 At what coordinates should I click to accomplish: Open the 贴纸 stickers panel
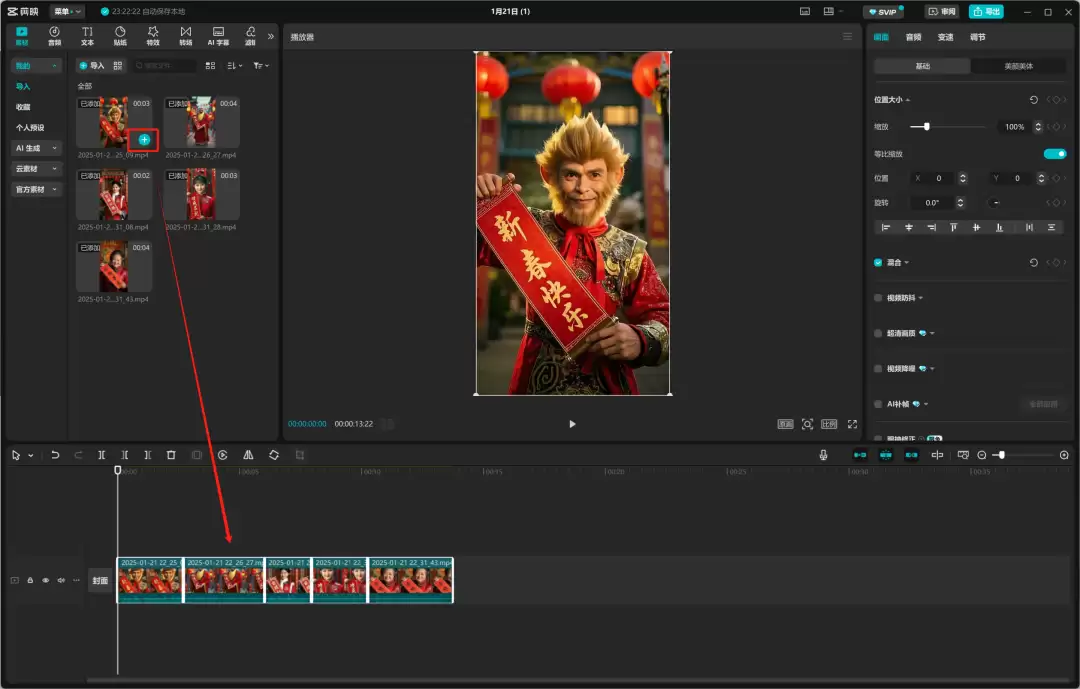pyautogui.click(x=120, y=36)
